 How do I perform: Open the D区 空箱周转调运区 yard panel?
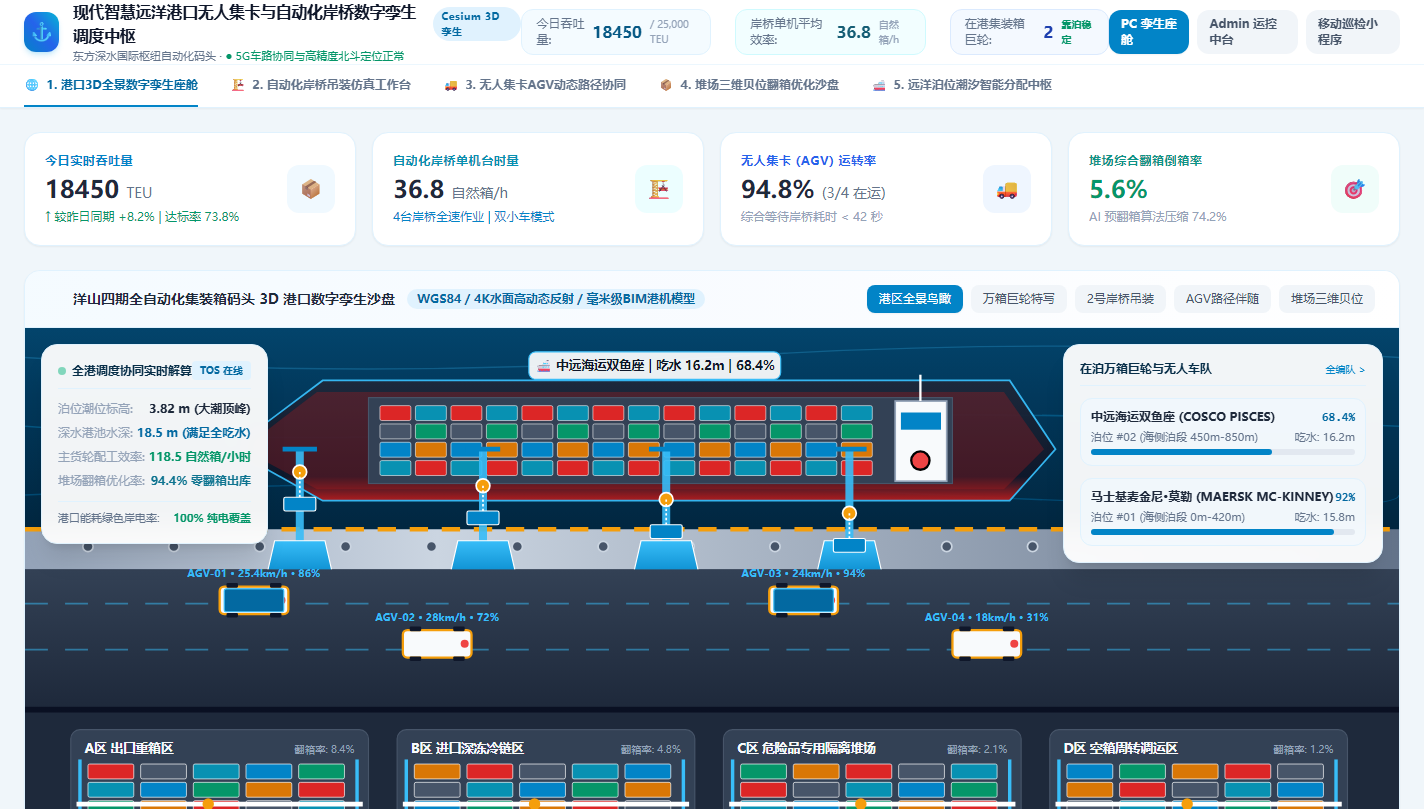[1199, 769]
